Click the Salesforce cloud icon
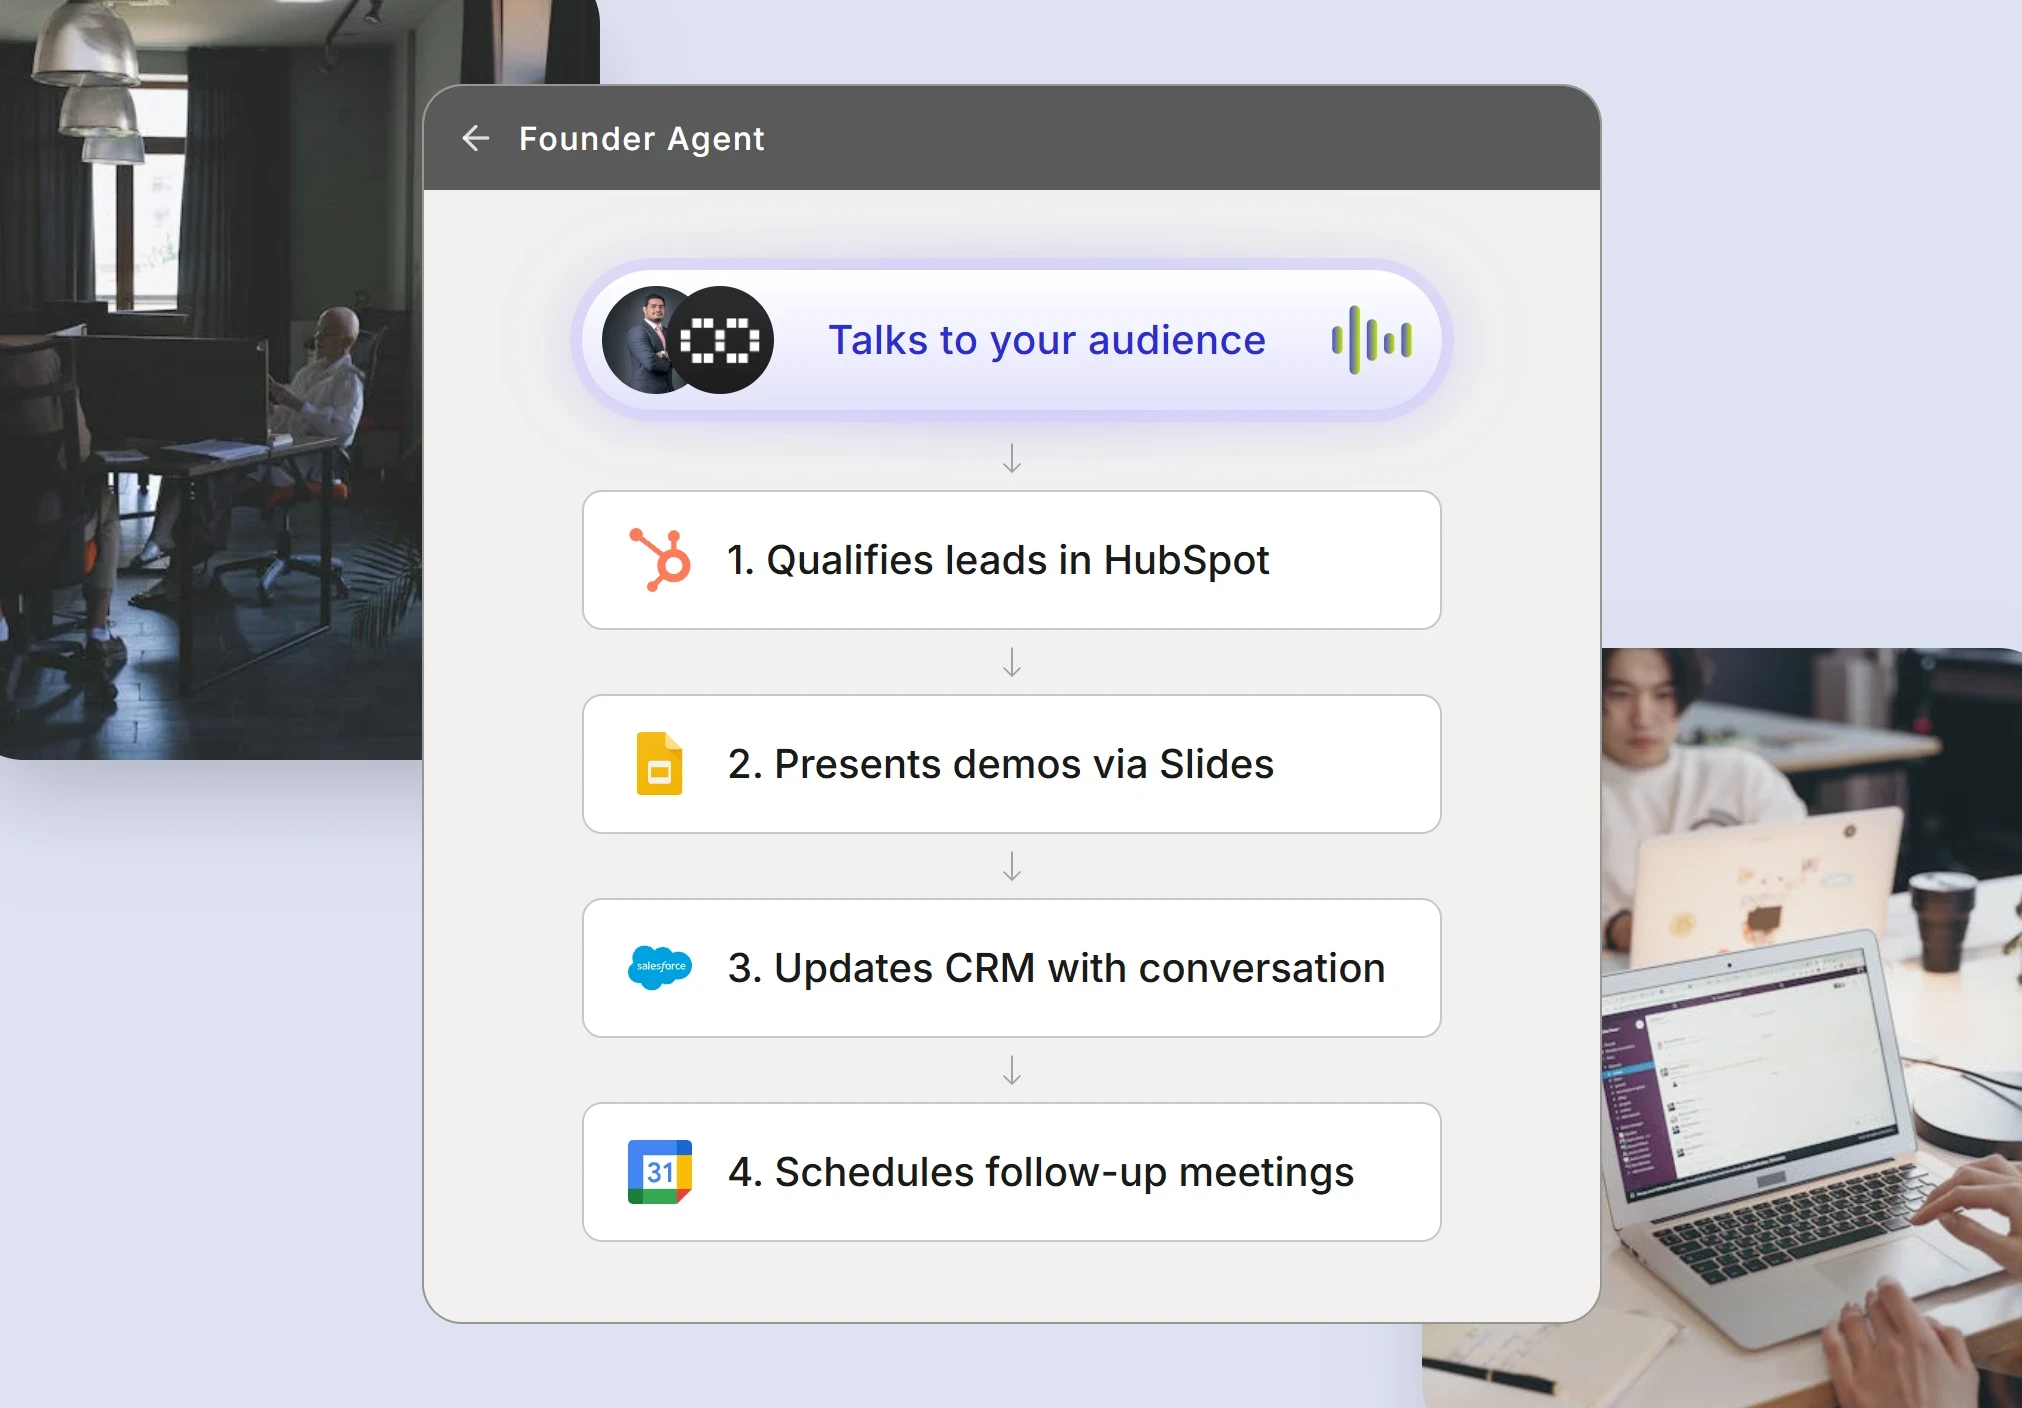2022x1408 pixels. click(660, 967)
